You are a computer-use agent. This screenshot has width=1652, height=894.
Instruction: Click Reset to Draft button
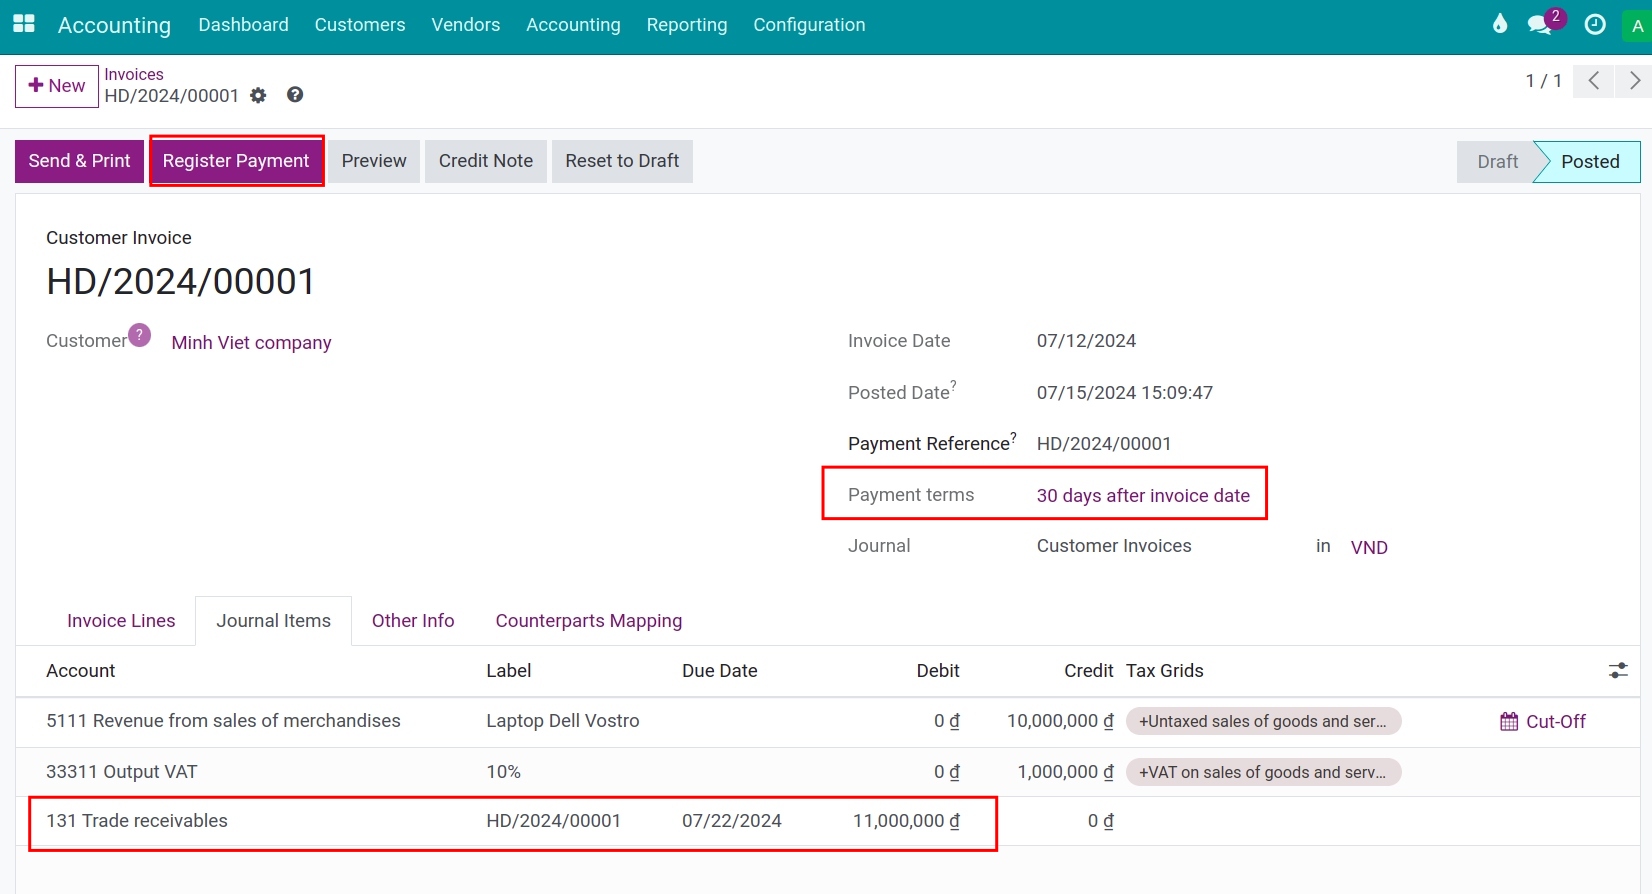[622, 161]
